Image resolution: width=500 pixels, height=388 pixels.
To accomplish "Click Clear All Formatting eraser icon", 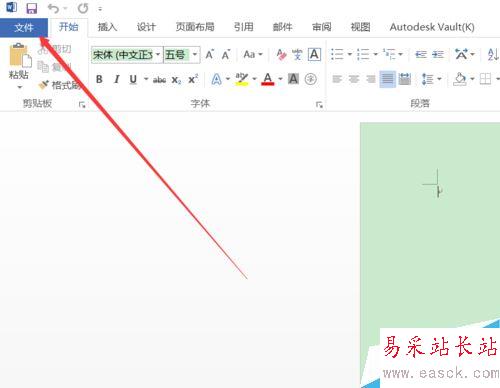I will (281, 54).
